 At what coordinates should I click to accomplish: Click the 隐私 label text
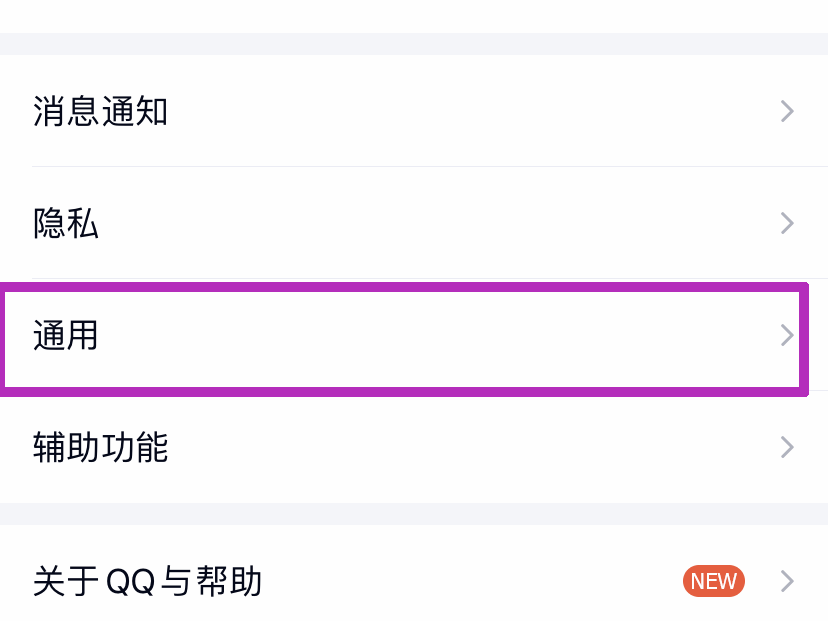(x=66, y=223)
